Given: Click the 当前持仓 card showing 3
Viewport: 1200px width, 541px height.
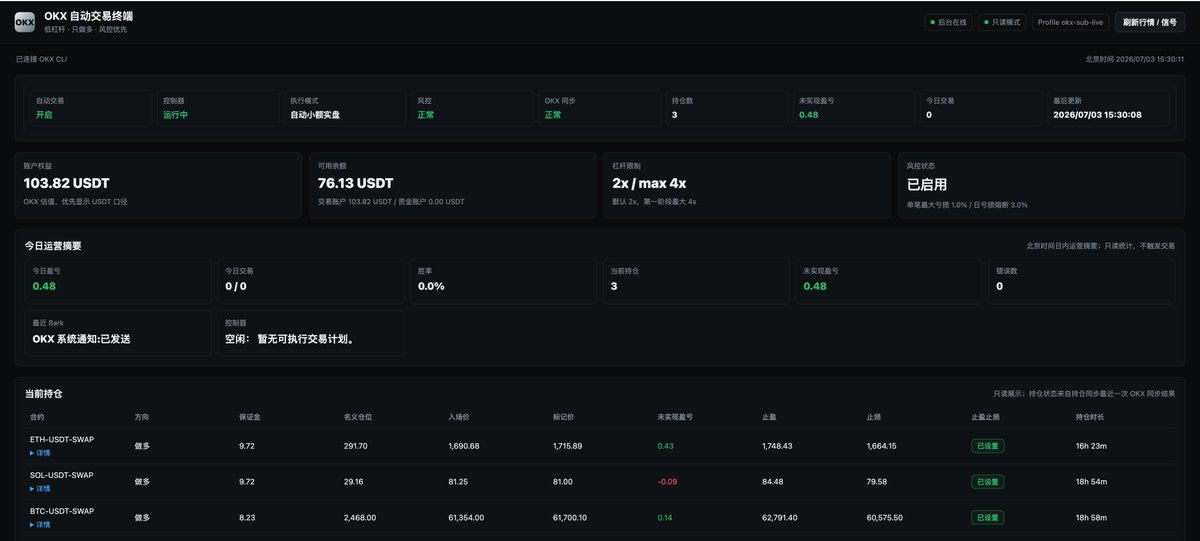Looking at the screenshot, I should tap(696, 280).
